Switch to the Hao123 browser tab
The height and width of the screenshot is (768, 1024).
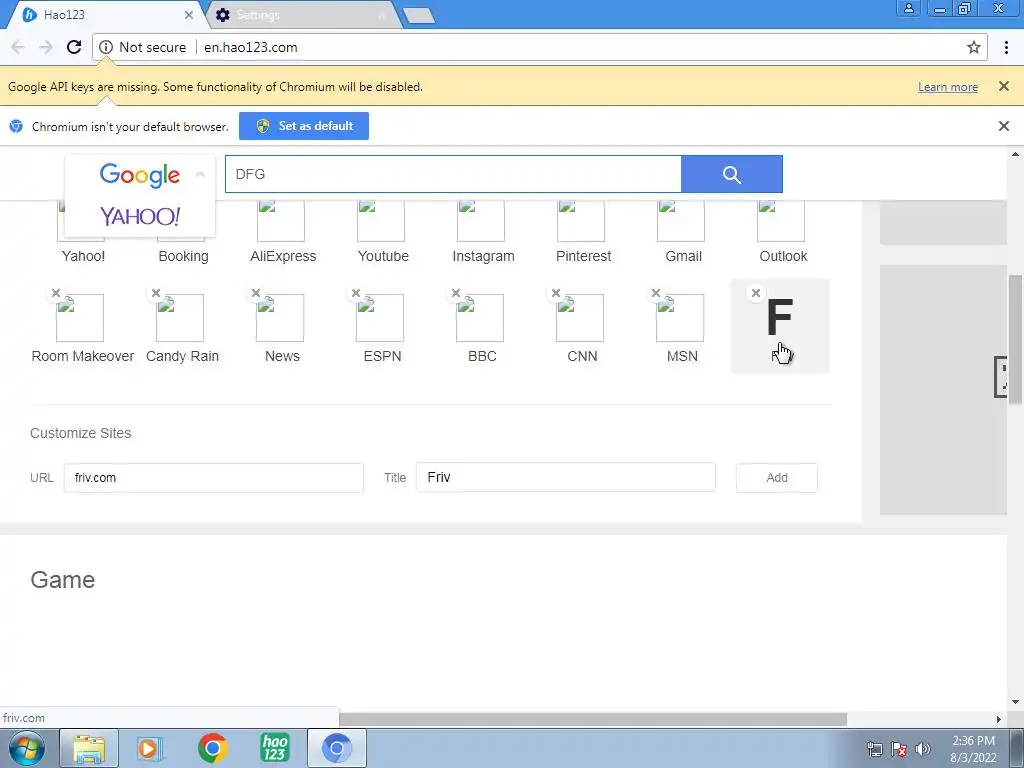(x=104, y=14)
